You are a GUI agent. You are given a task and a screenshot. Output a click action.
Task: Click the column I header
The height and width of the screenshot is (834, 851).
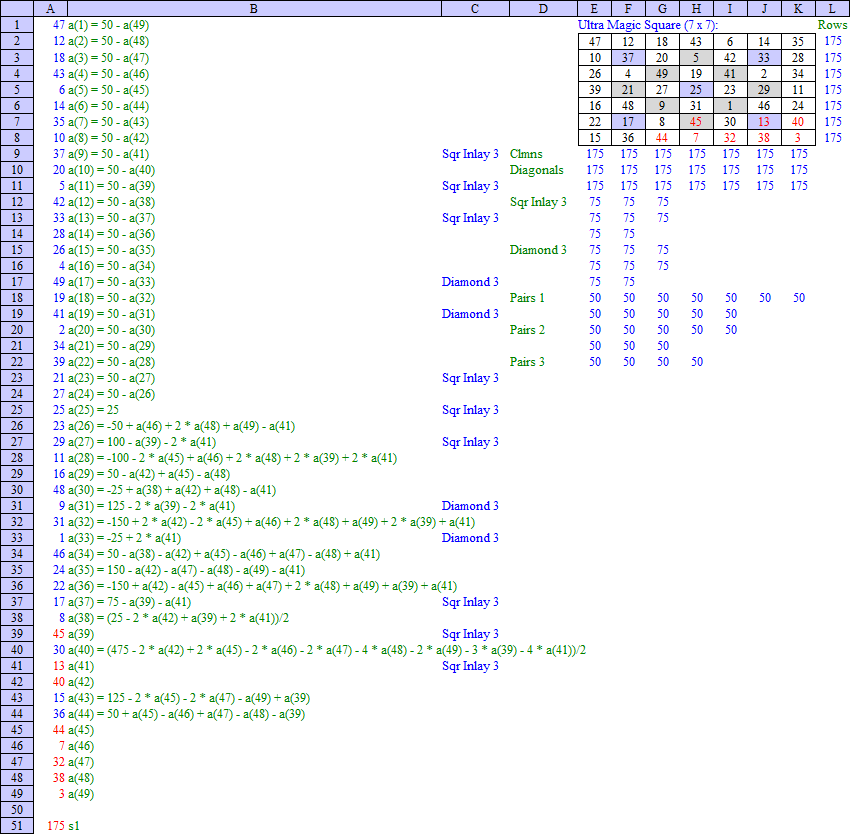click(x=730, y=8)
